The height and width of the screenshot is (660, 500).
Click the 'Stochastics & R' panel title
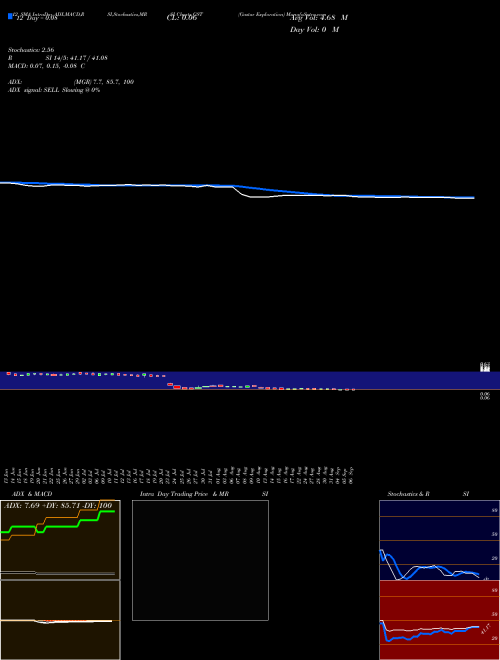click(x=408, y=494)
